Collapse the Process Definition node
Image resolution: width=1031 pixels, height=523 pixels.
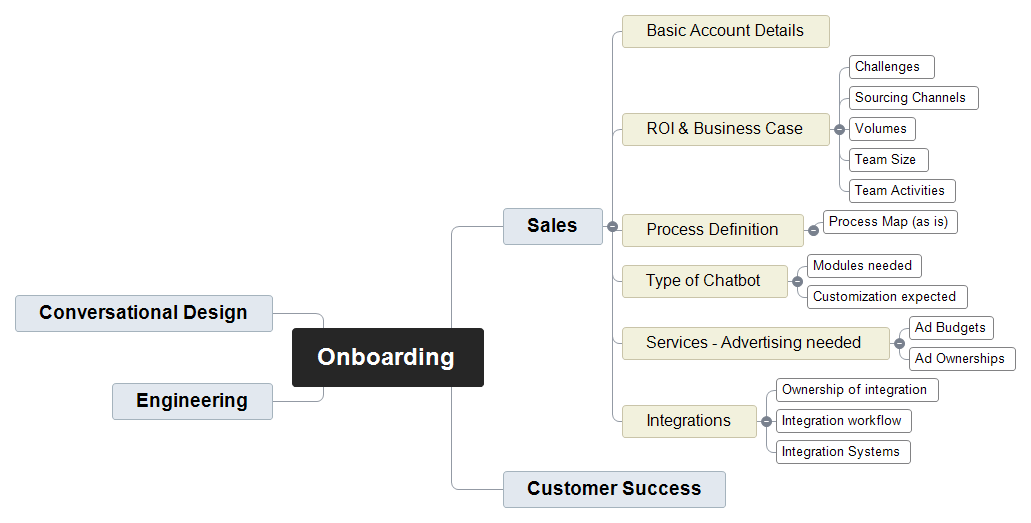pyautogui.click(x=813, y=230)
